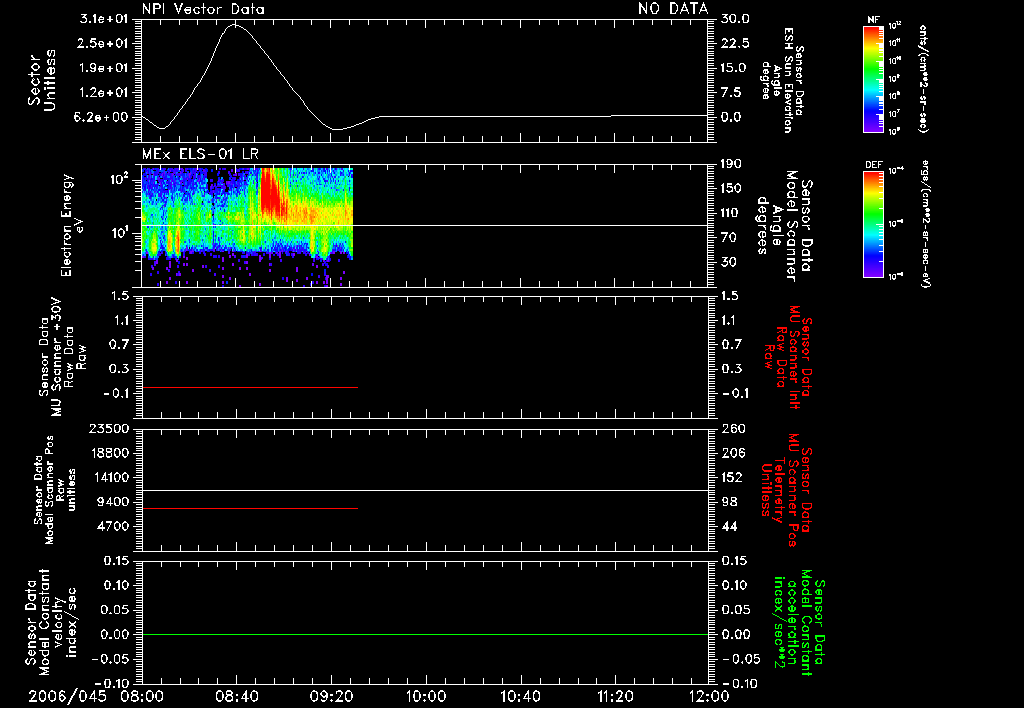The height and width of the screenshot is (708, 1024).
Task: Click the 98 Telemetry axis value
Action: click(x=729, y=502)
